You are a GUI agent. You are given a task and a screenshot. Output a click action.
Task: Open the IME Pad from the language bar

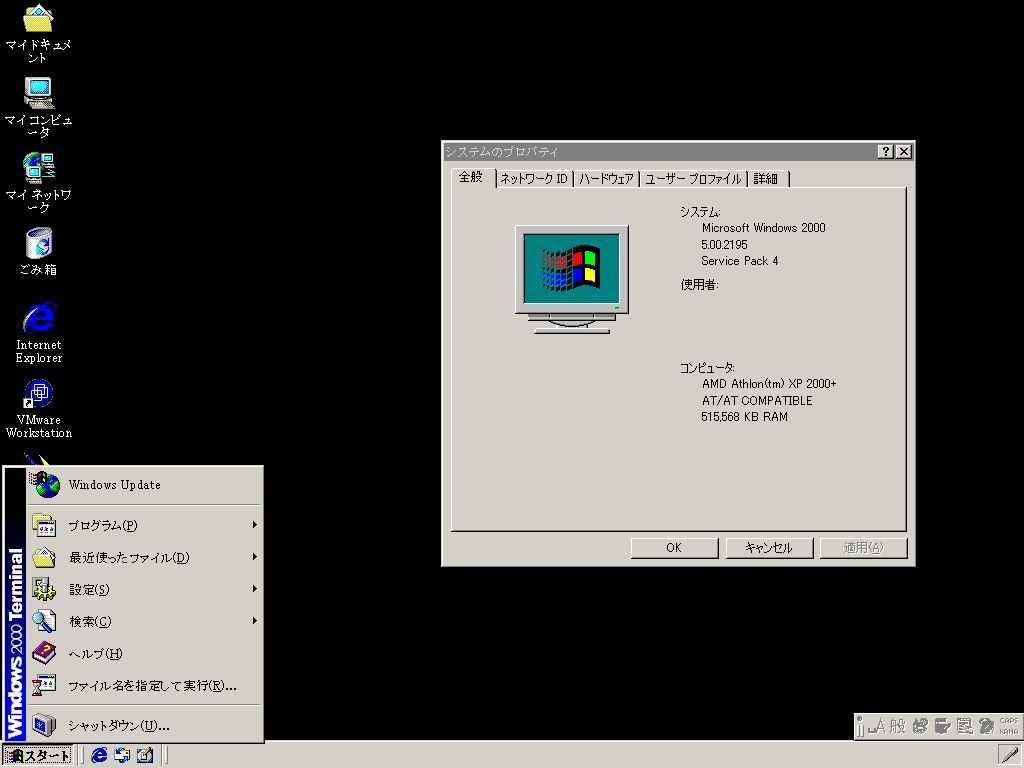click(920, 726)
